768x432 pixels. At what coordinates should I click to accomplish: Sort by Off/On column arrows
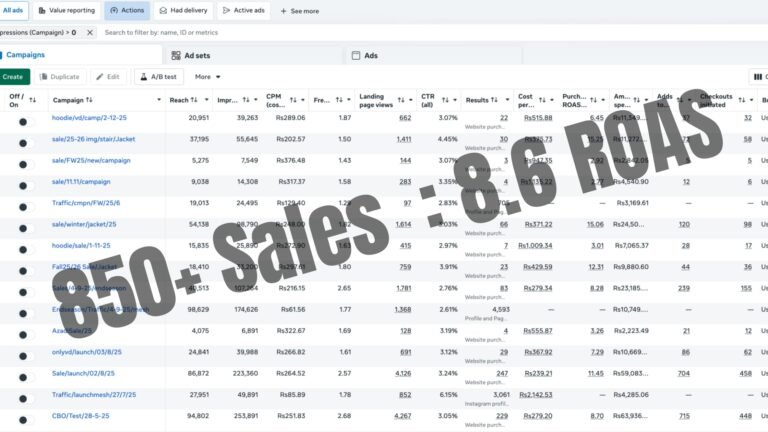click(x=32, y=100)
